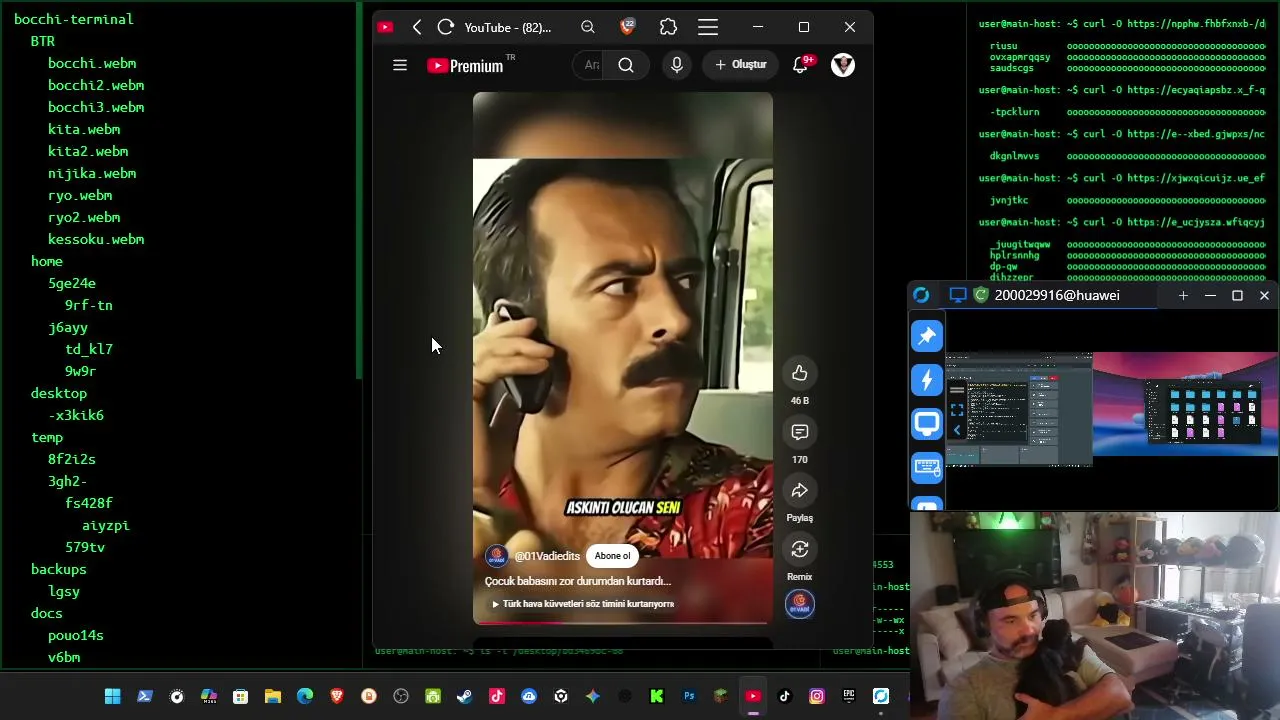
Task: Click the monitor icon in remote sidebar
Action: click(927, 424)
